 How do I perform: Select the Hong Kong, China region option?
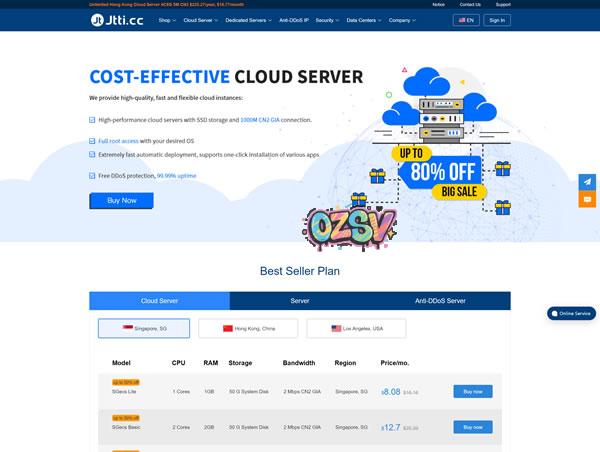[249, 328]
